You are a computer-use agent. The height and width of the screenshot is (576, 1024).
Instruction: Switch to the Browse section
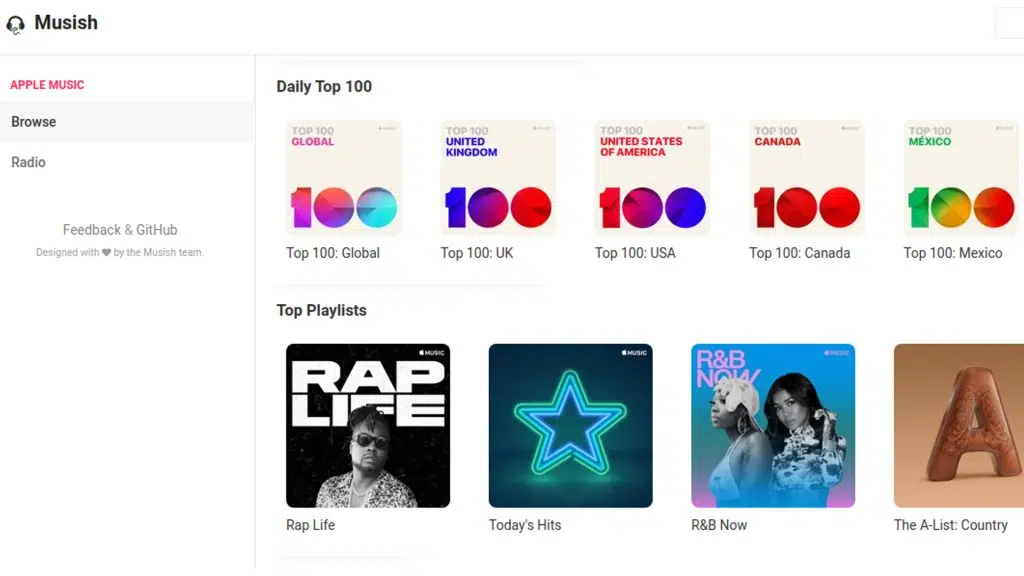click(x=33, y=121)
